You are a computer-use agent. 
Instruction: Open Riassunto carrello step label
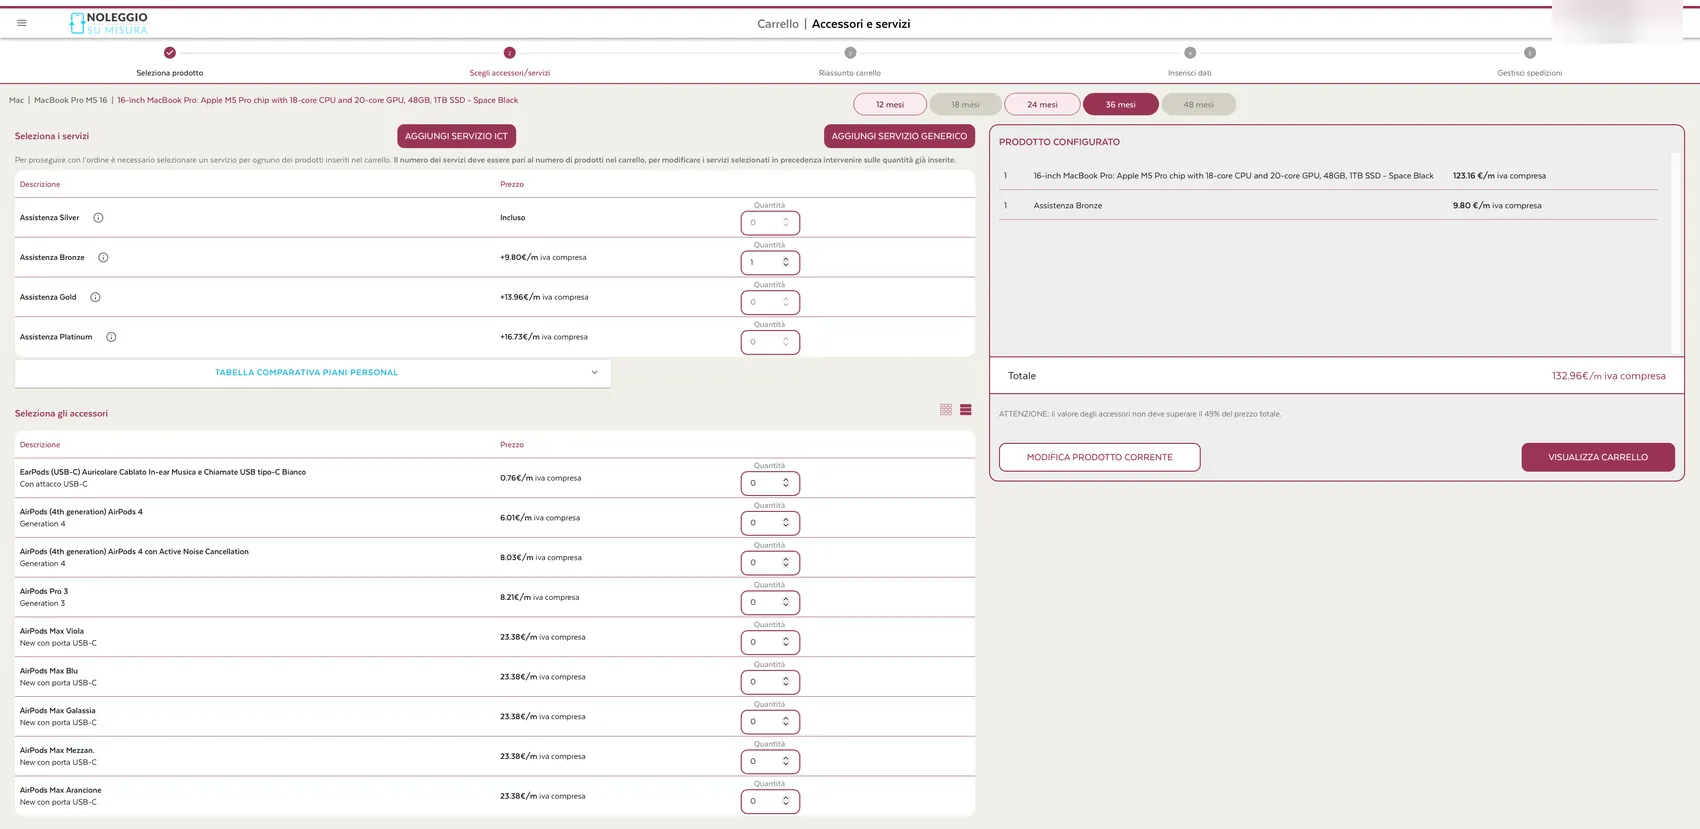coord(850,73)
